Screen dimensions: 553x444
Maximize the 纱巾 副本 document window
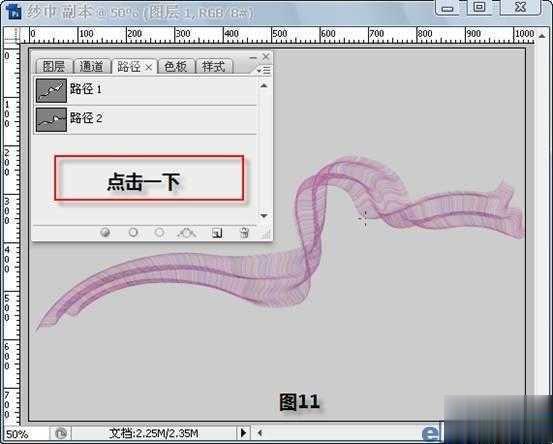[x=479, y=7]
